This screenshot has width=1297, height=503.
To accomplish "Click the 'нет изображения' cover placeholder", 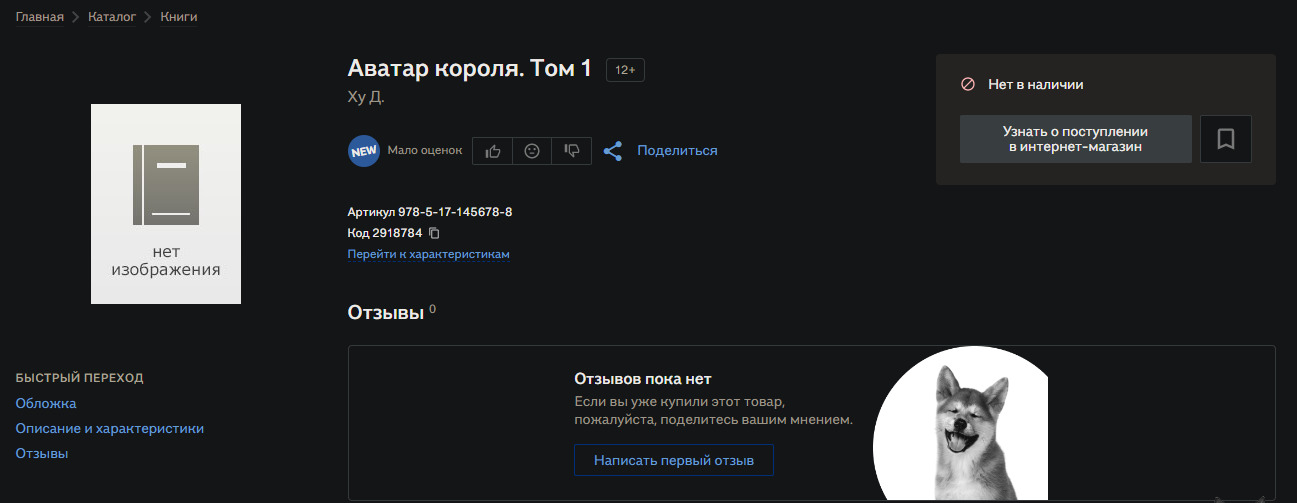I will click(166, 204).
